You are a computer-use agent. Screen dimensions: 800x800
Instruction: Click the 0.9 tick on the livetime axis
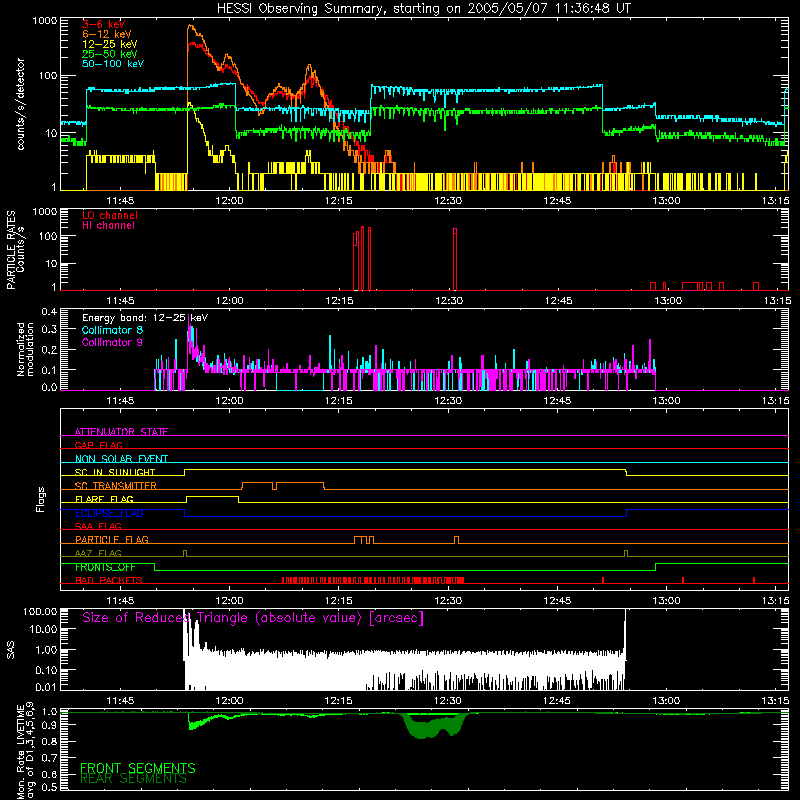pyautogui.click(x=49, y=725)
